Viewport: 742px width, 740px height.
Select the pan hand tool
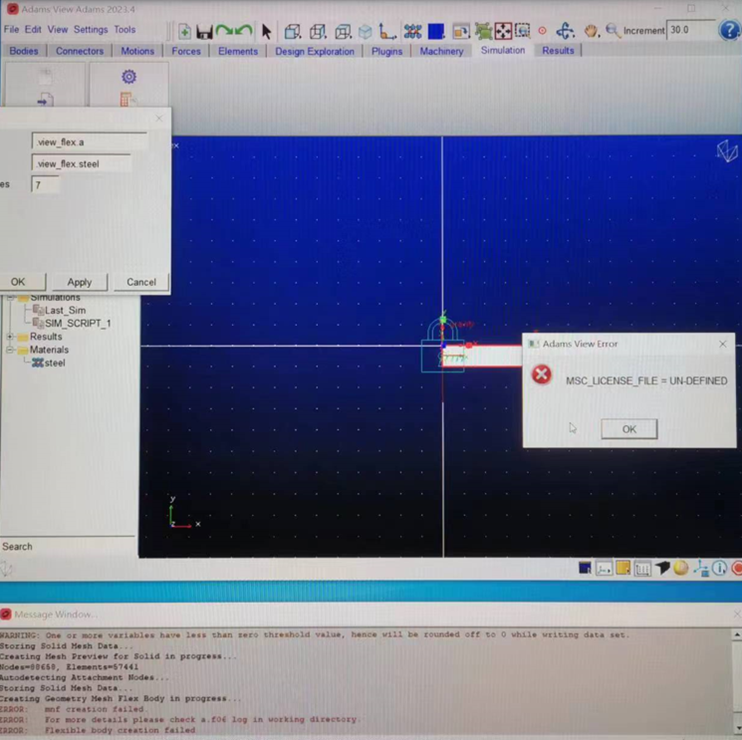[591, 31]
